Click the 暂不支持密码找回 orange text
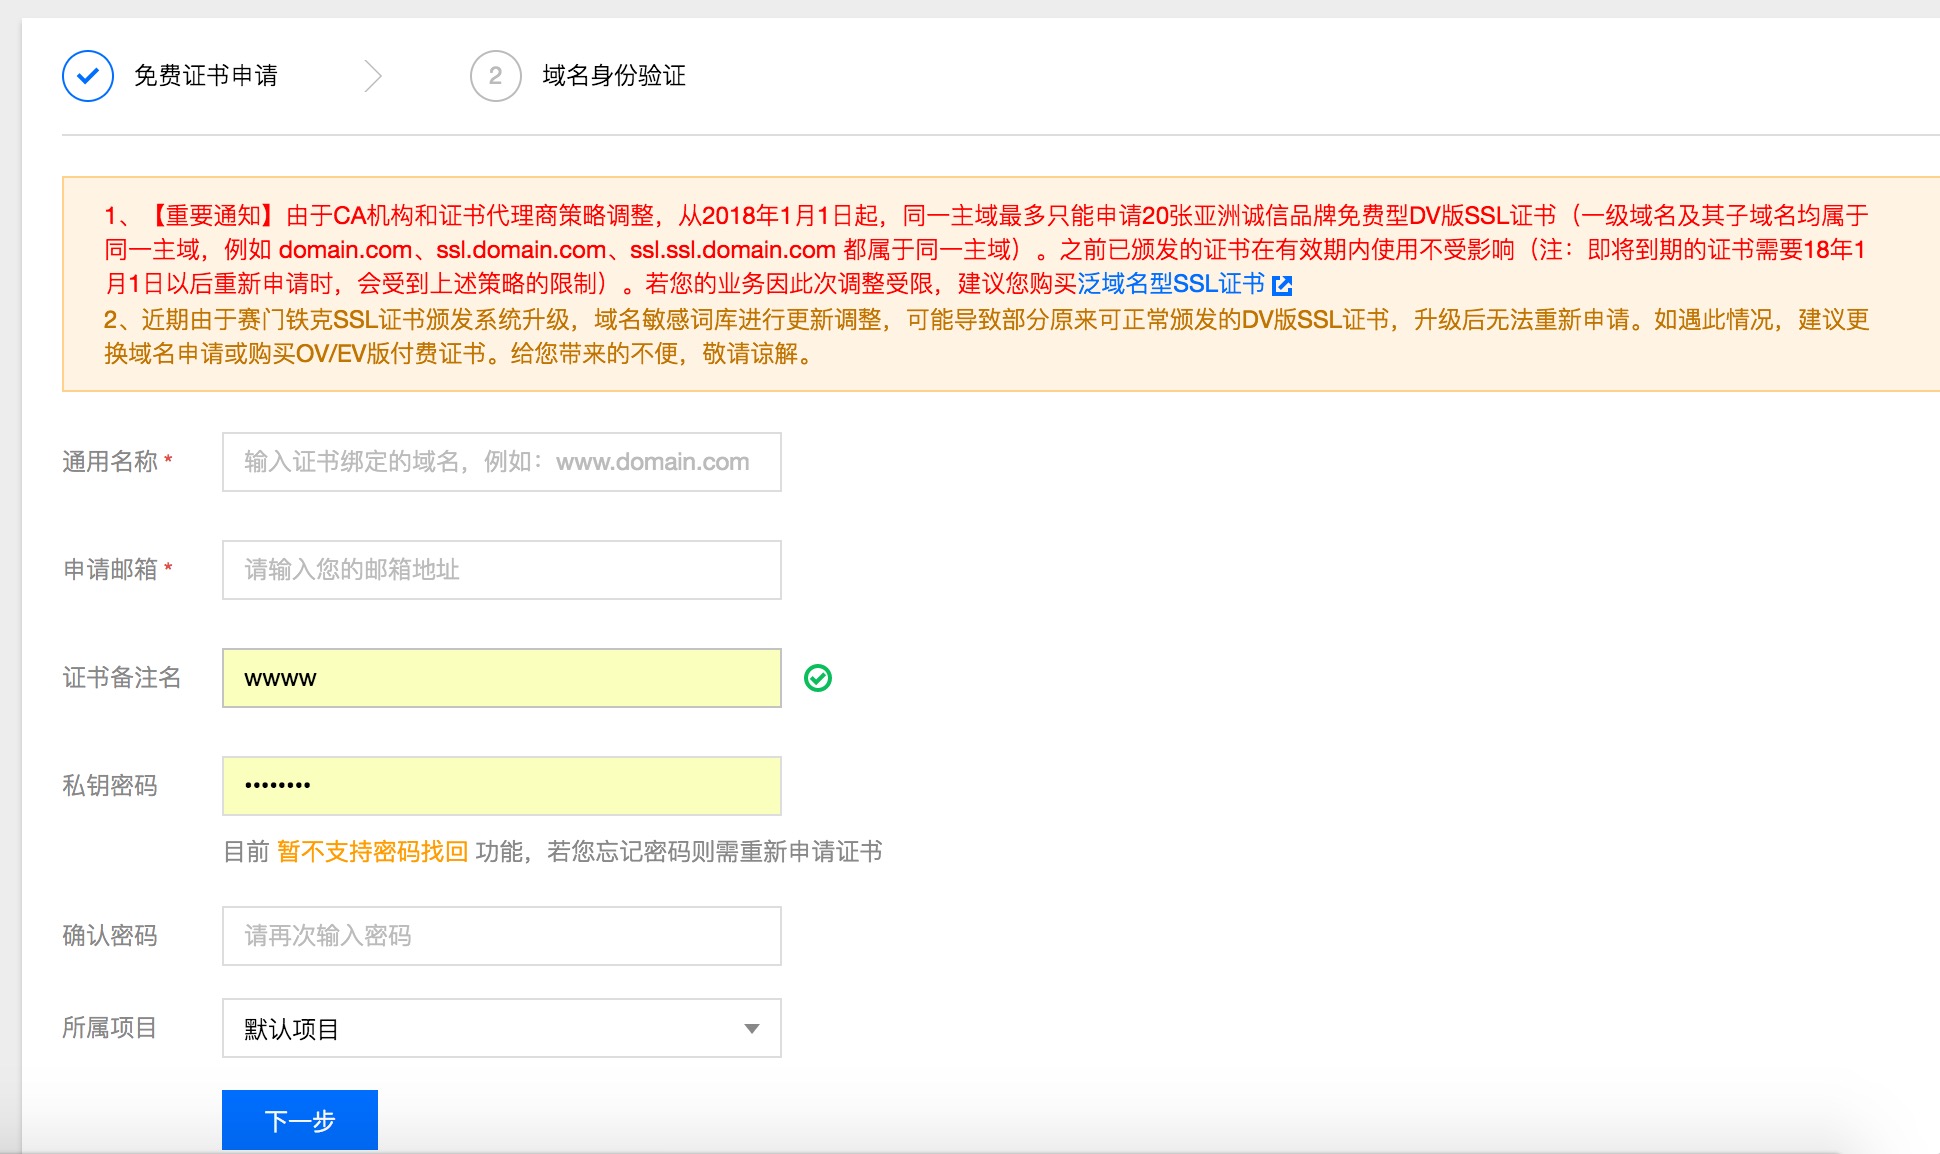 (x=372, y=852)
